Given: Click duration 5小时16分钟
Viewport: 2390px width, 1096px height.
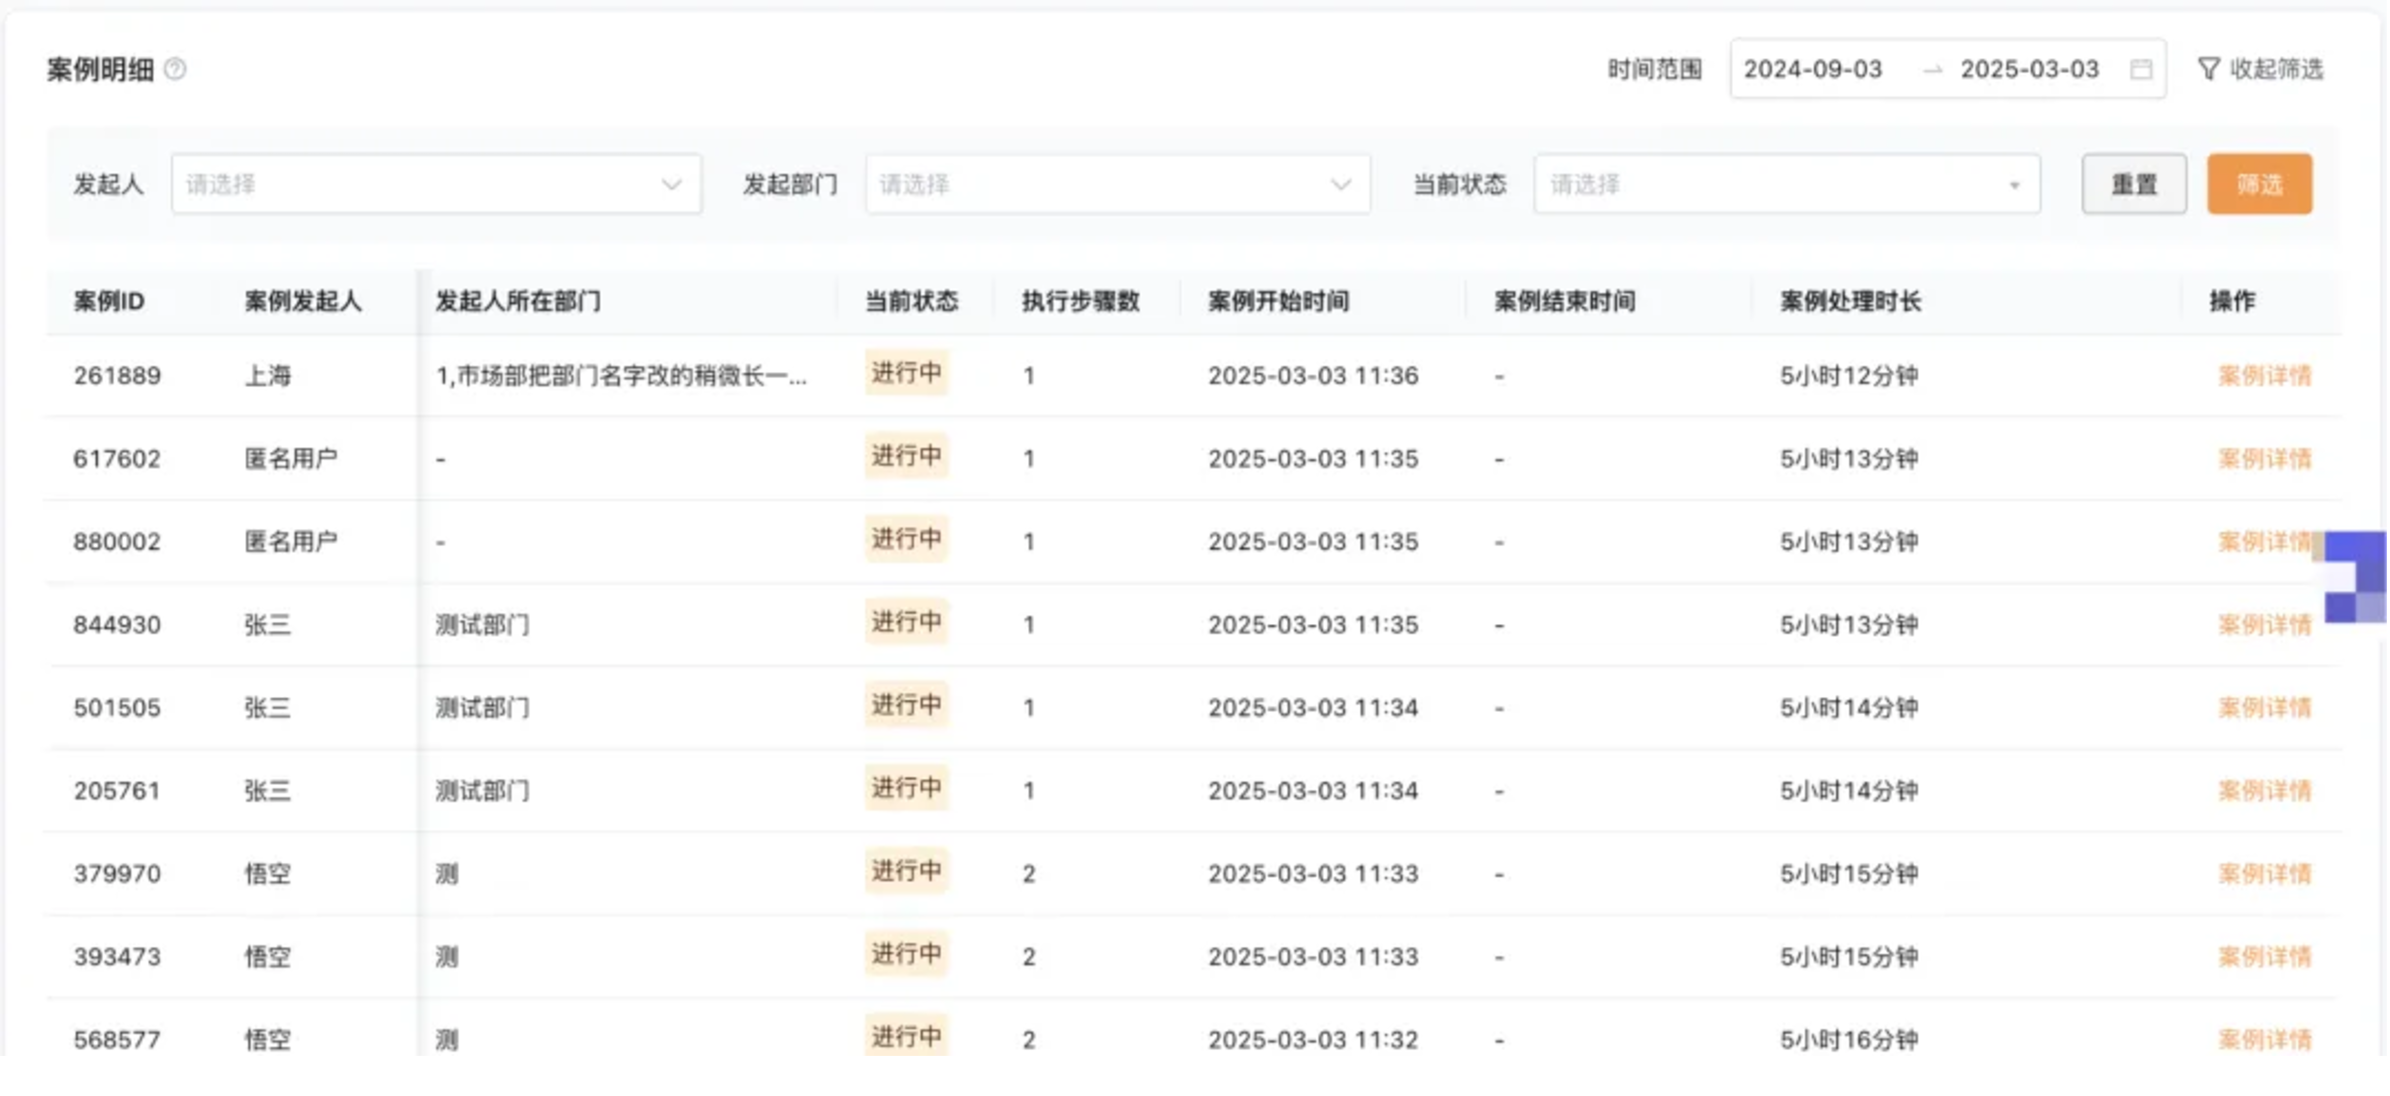Looking at the screenshot, I should point(1849,1040).
